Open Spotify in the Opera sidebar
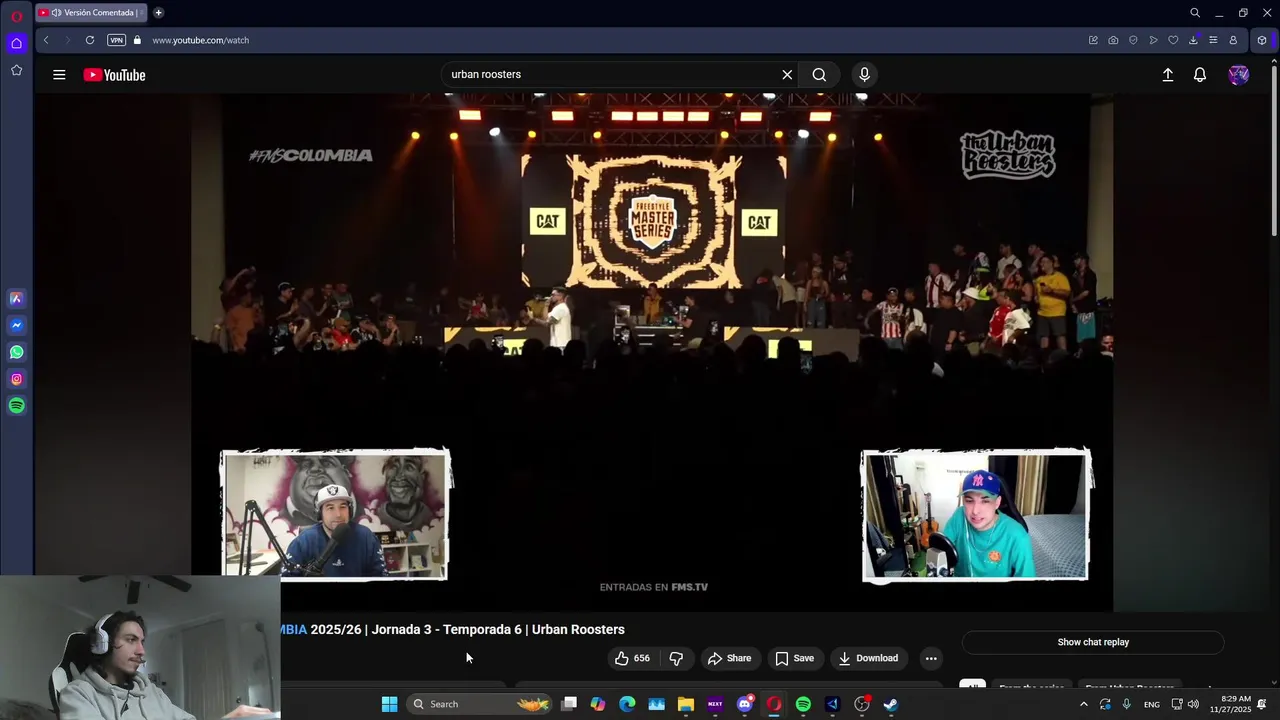1280x720 pixels. [16, 406]
